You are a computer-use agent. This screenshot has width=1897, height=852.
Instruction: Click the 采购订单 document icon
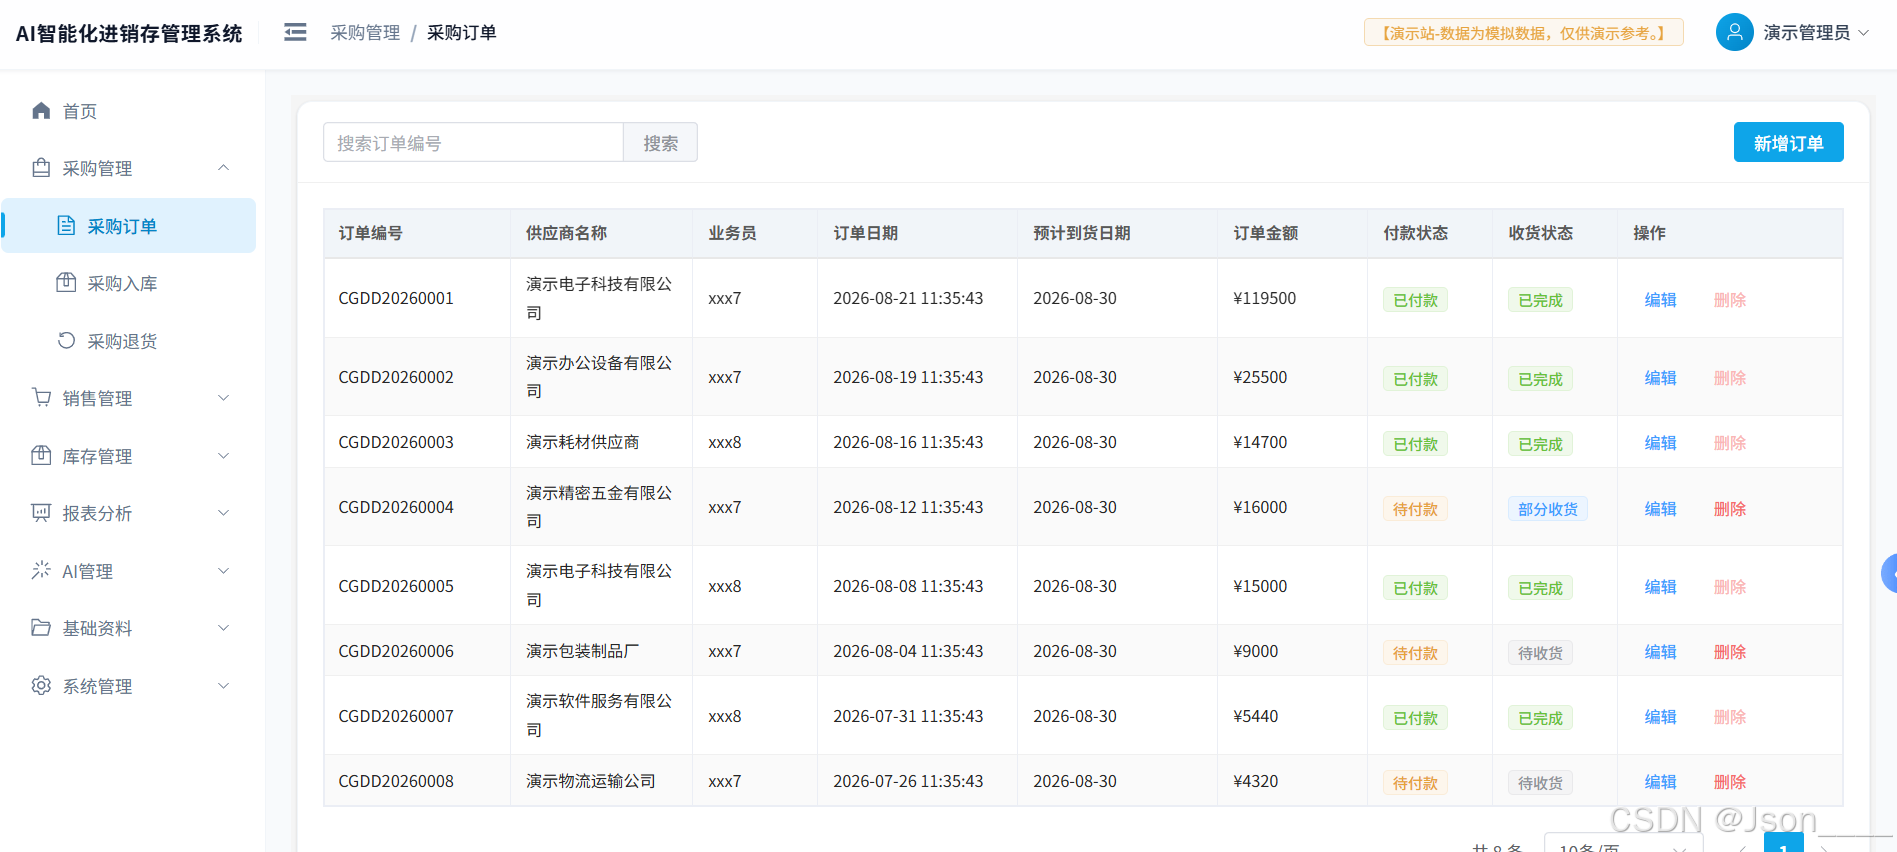pyautogui.click(x=66, y=226)
